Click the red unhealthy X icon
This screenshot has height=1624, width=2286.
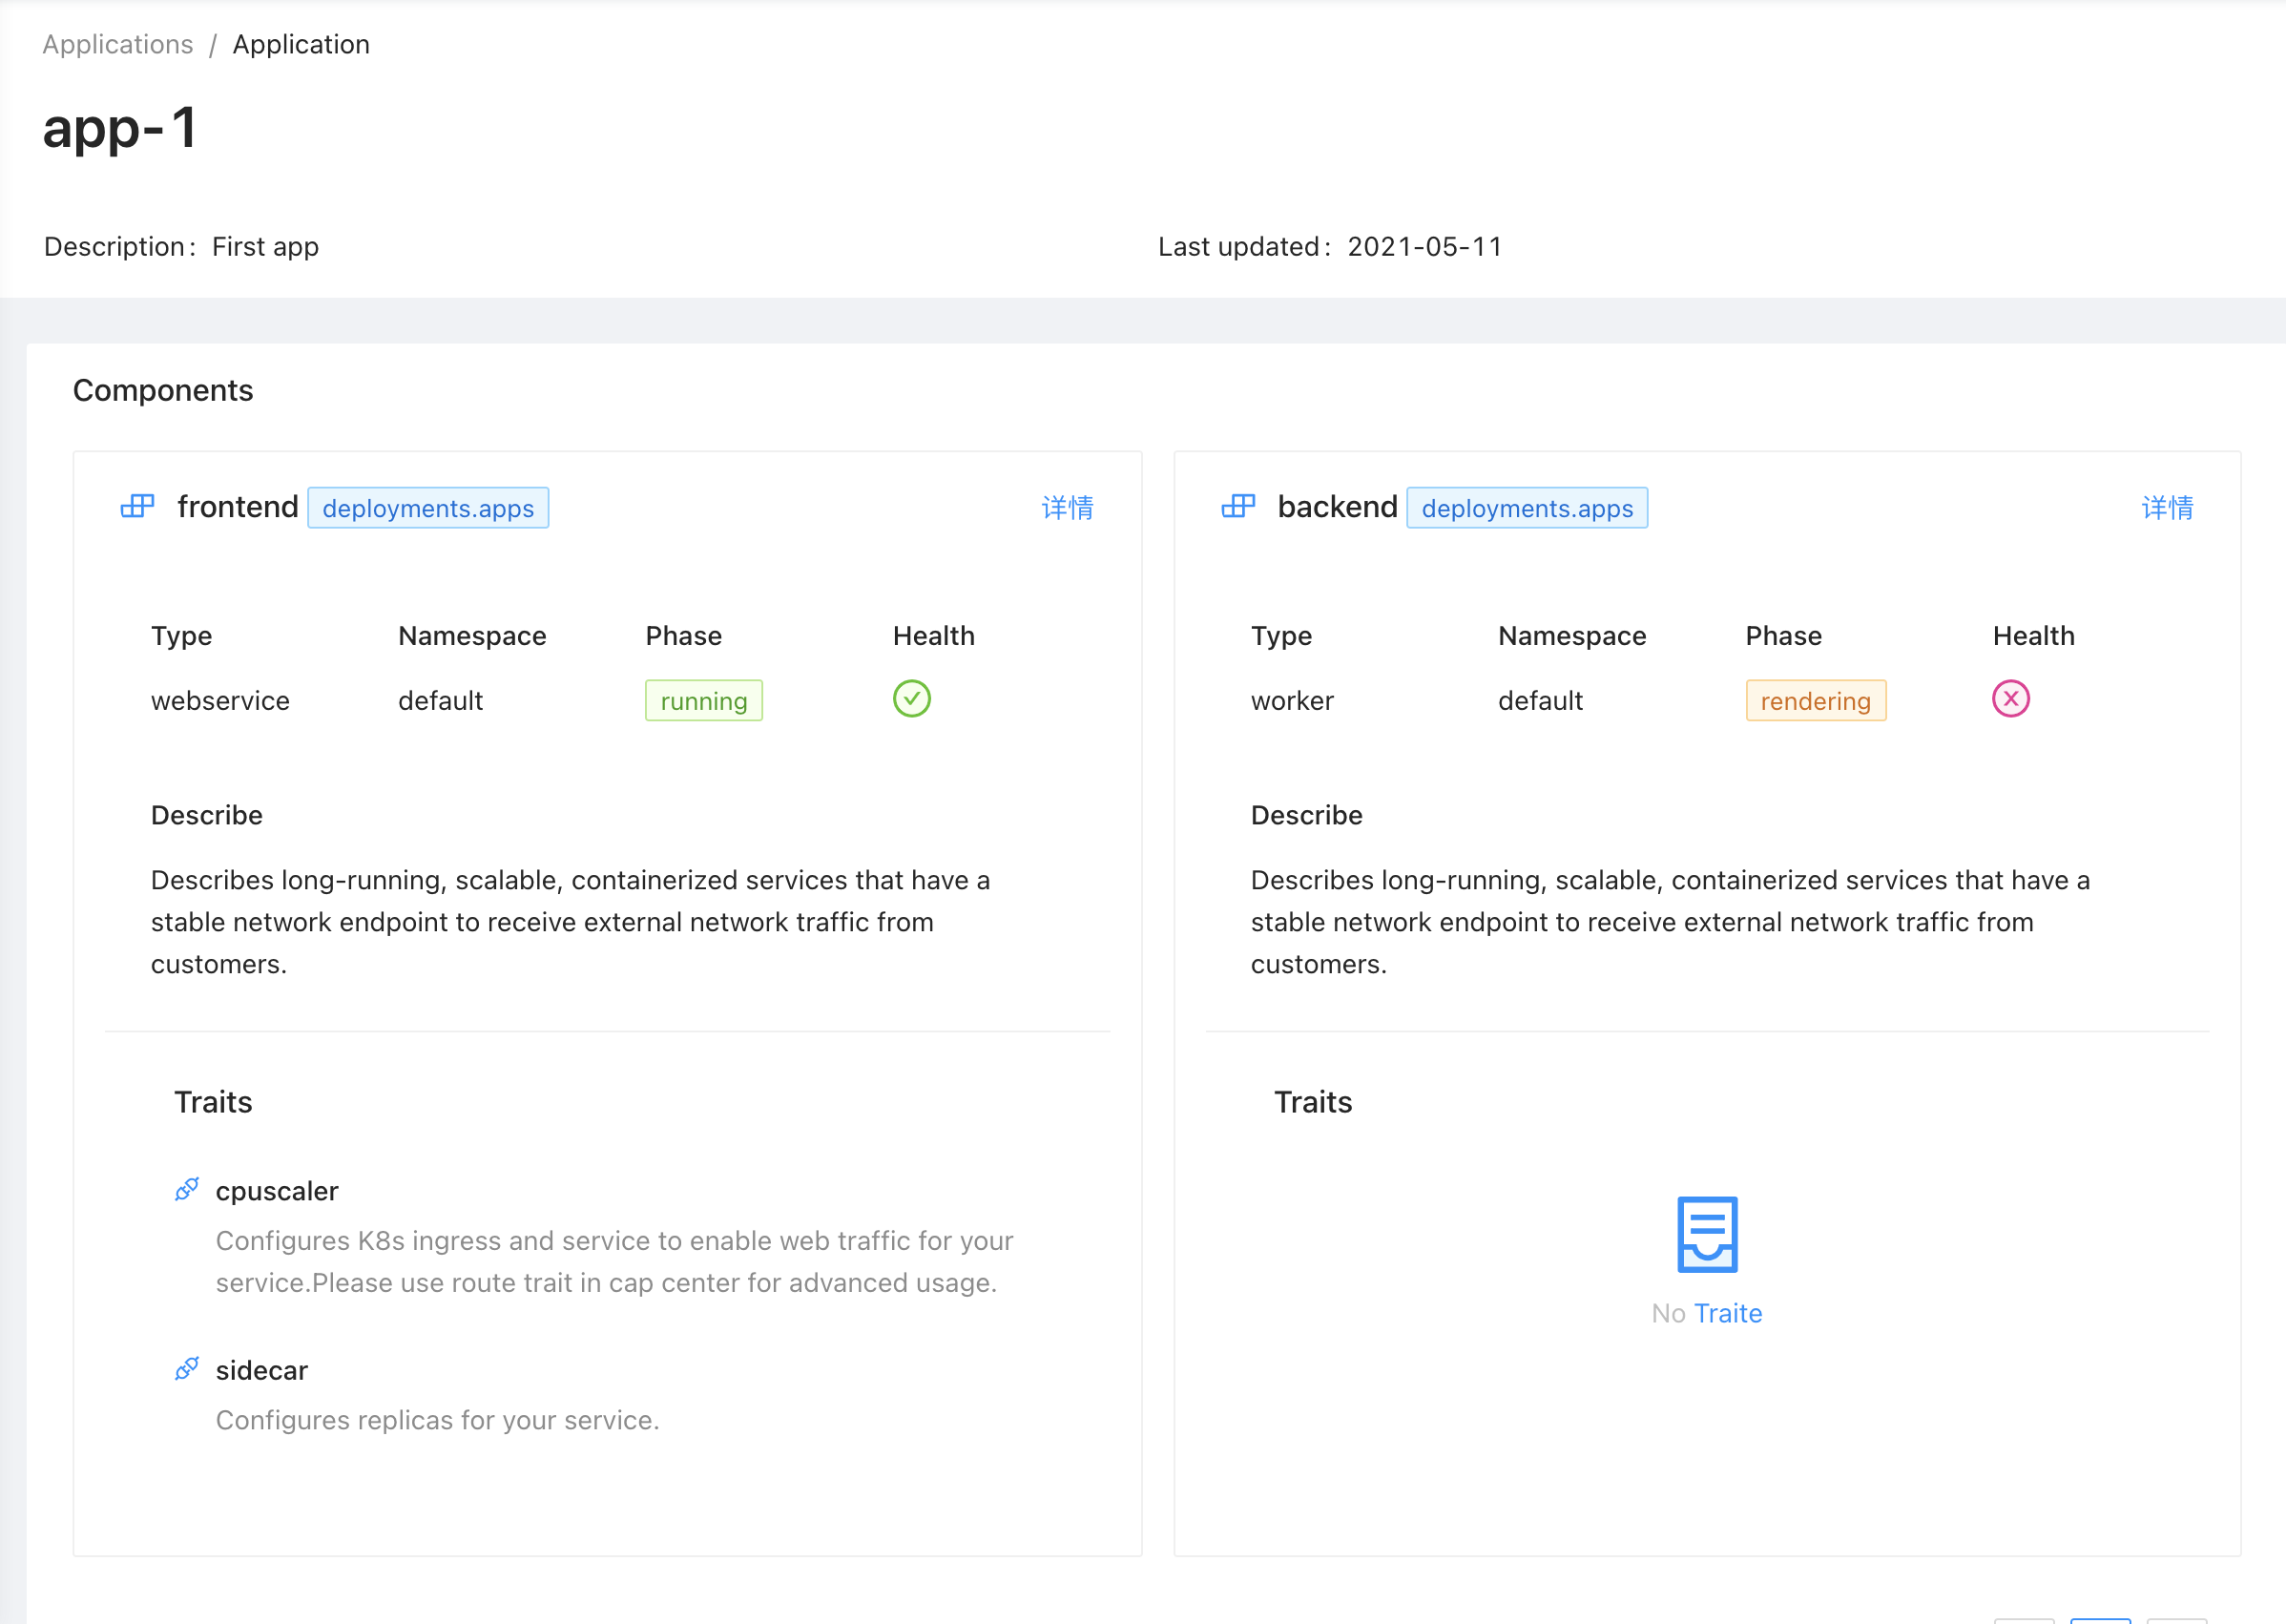[2010, 699]
